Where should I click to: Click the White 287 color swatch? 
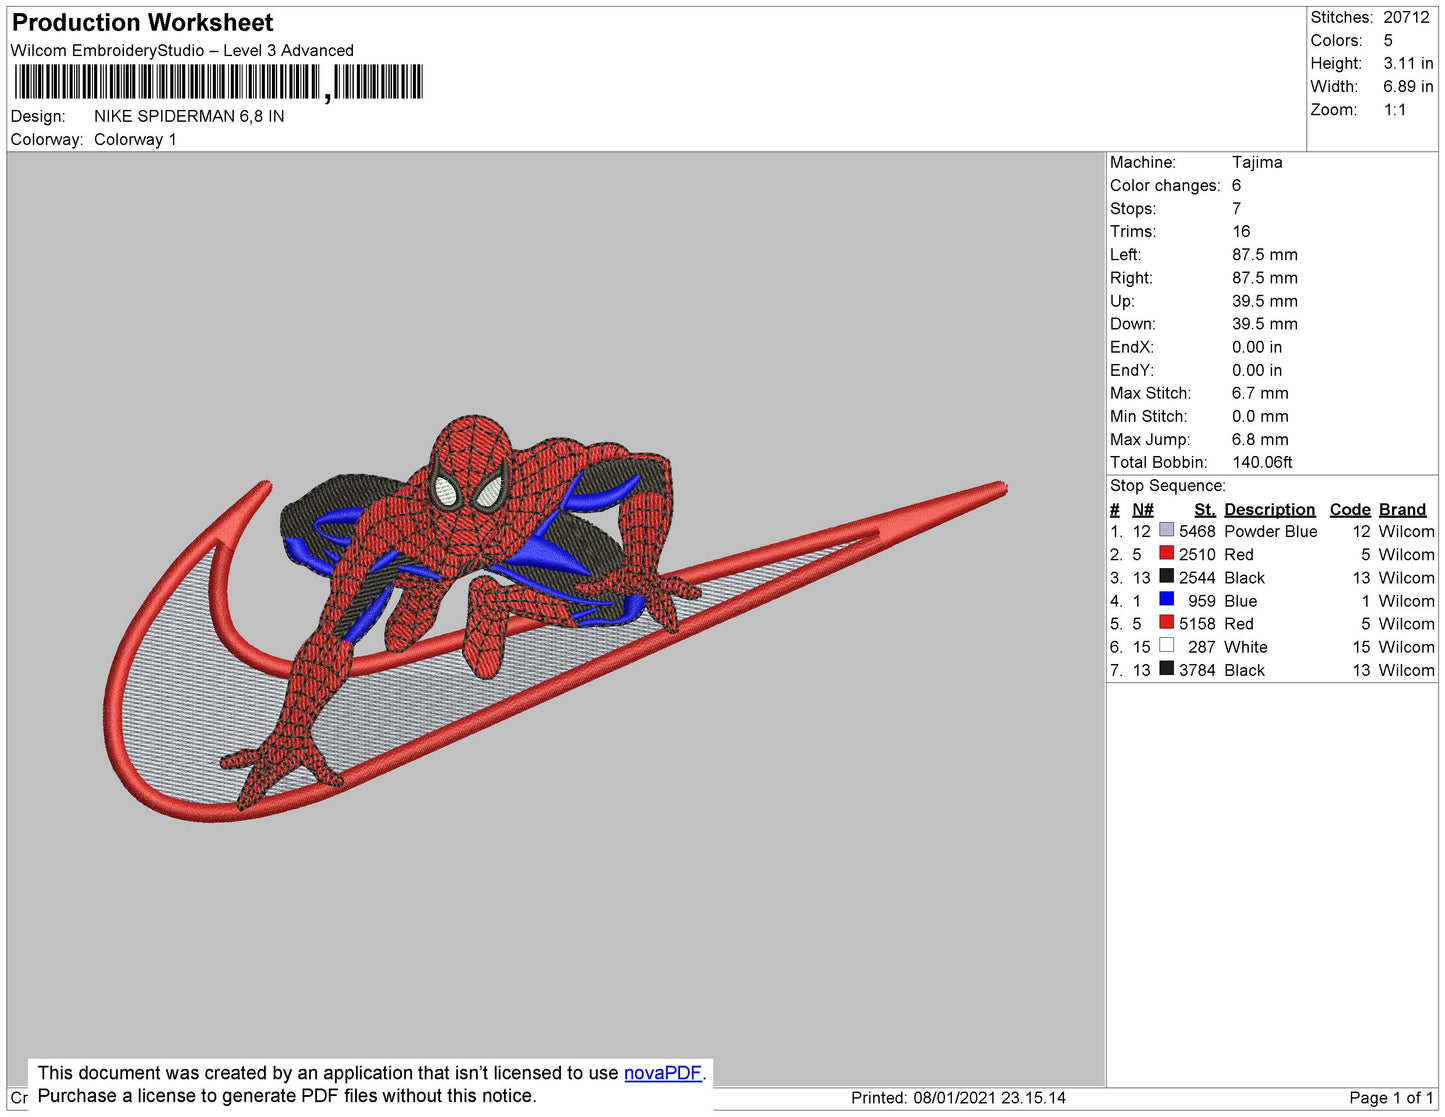coord(1166,645)
